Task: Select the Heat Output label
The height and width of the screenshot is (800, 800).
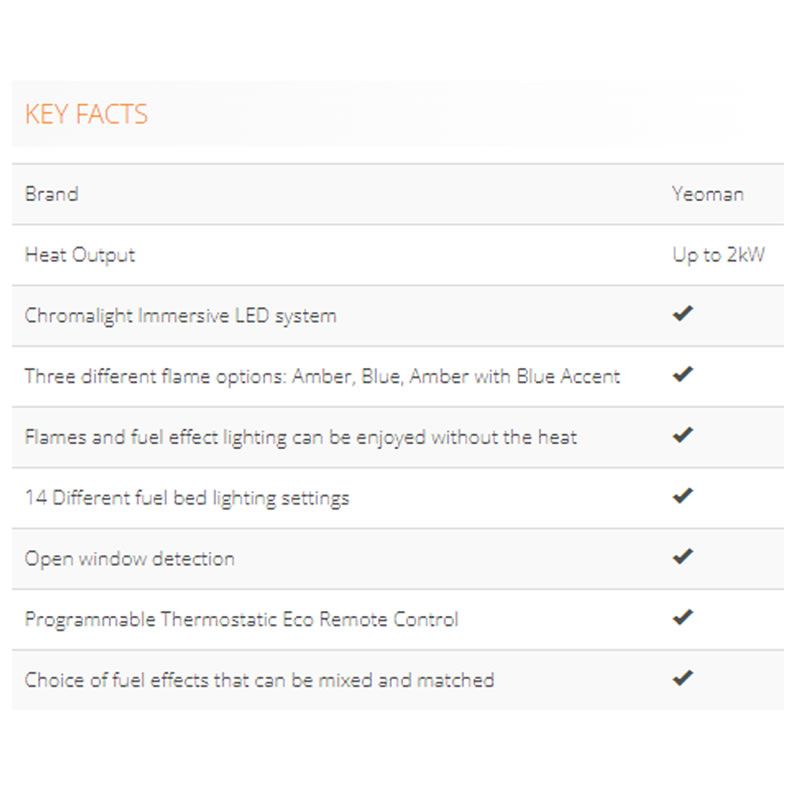Action: 80,255
